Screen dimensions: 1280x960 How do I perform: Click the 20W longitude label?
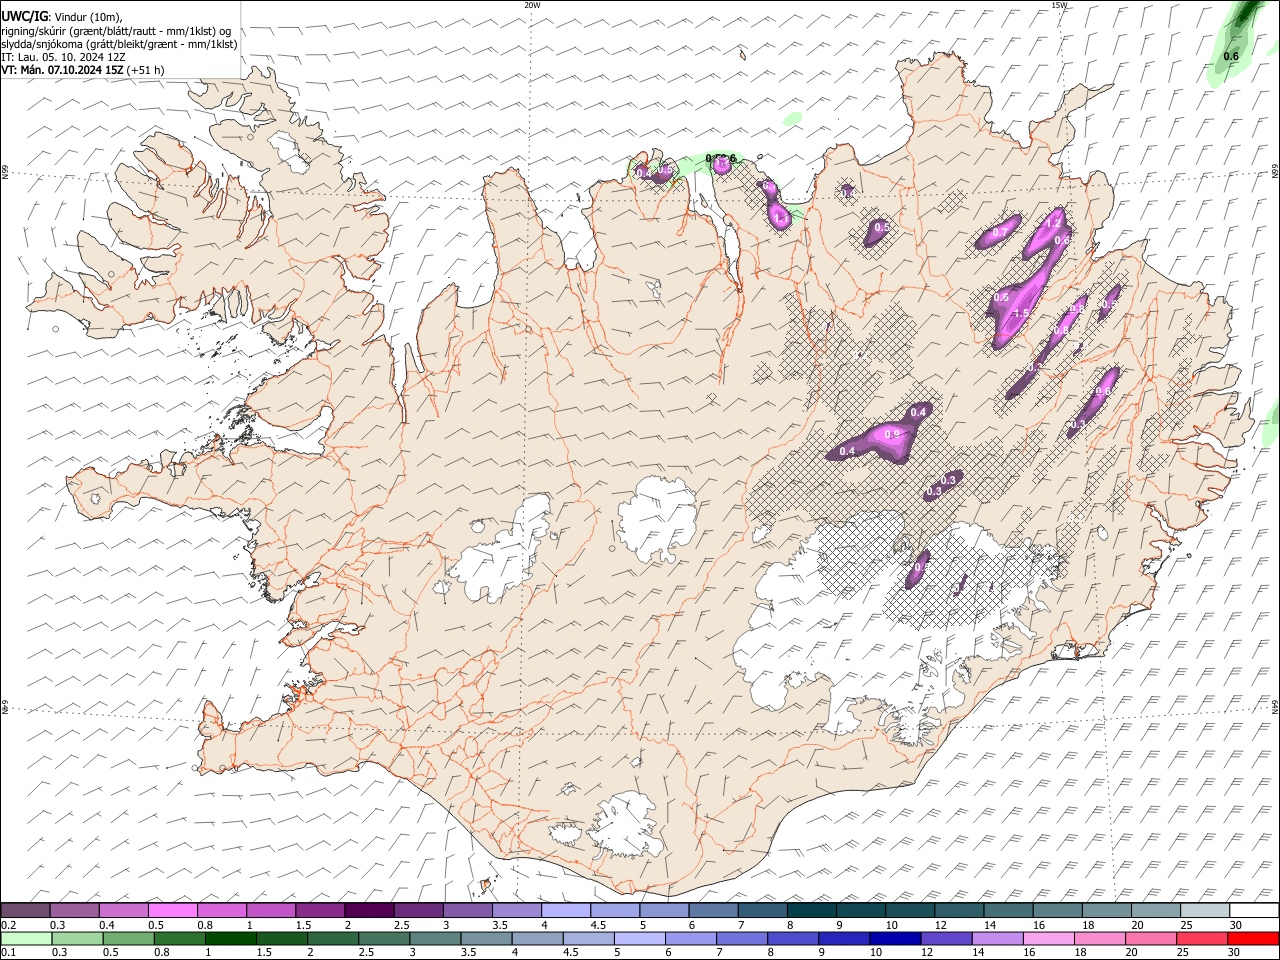click(x=532, y=5)
